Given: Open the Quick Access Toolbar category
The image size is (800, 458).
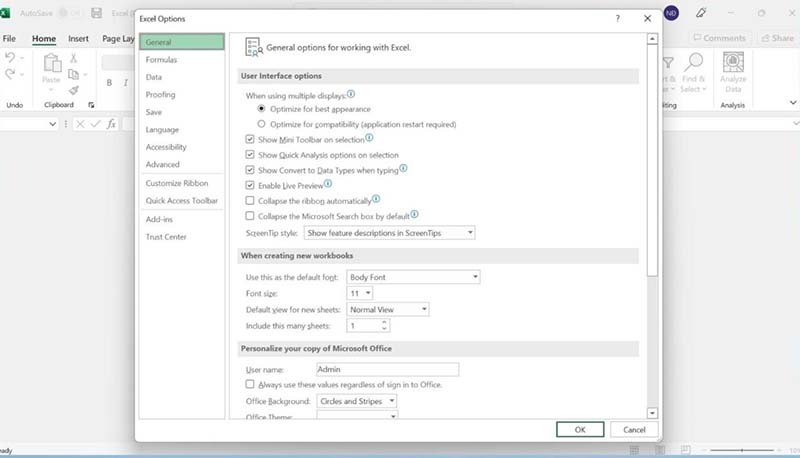Looking at the screenshot, I should 182,200.
